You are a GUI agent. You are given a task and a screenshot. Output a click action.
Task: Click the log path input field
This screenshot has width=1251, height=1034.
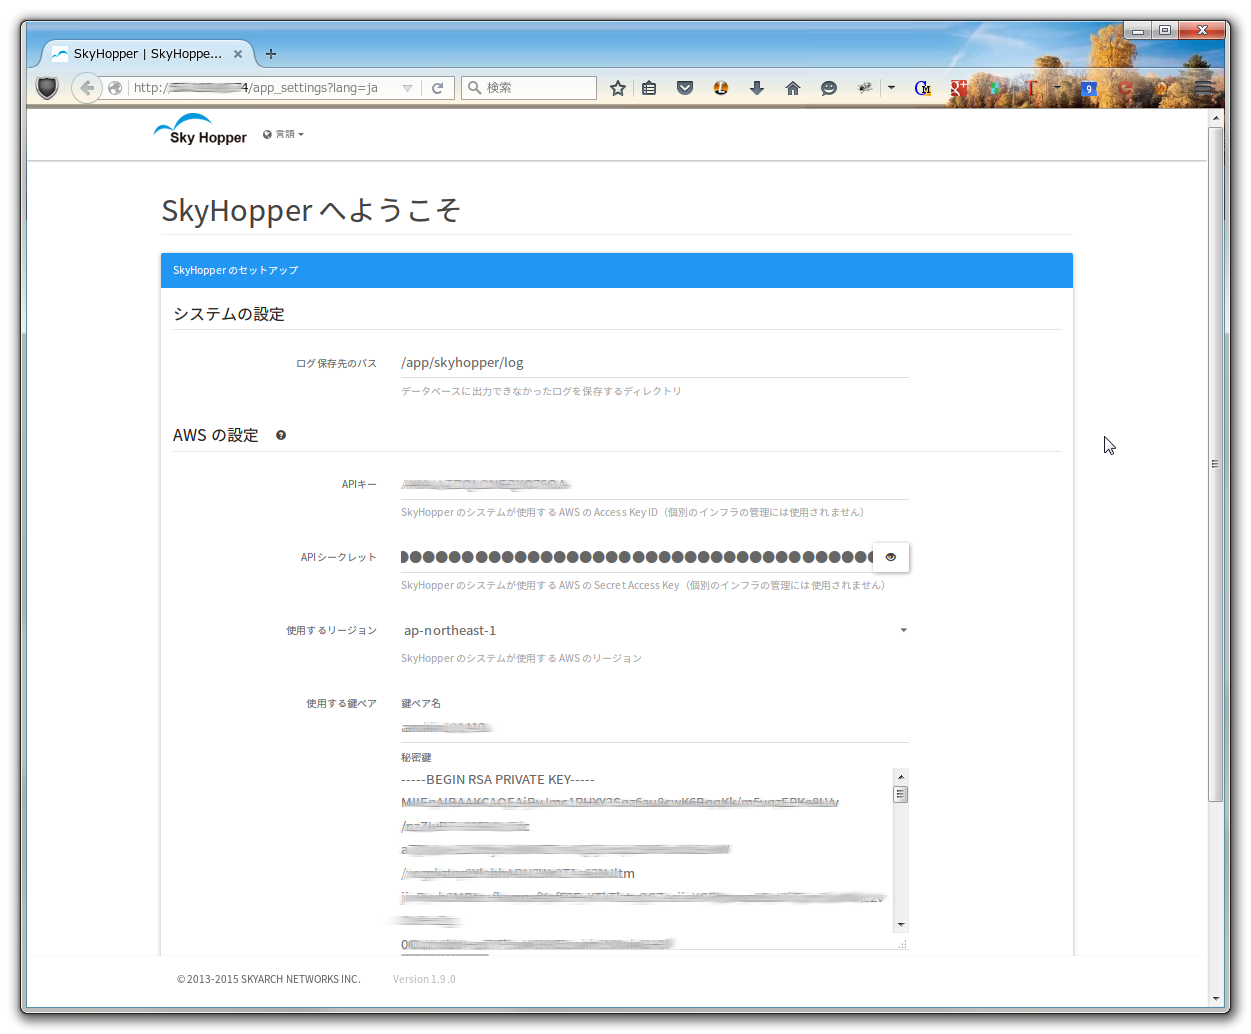pos(654,363)
